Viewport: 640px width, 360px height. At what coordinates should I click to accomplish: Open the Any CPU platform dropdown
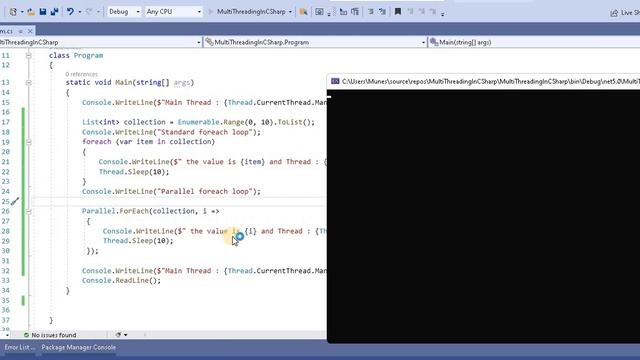coord(173,12)
